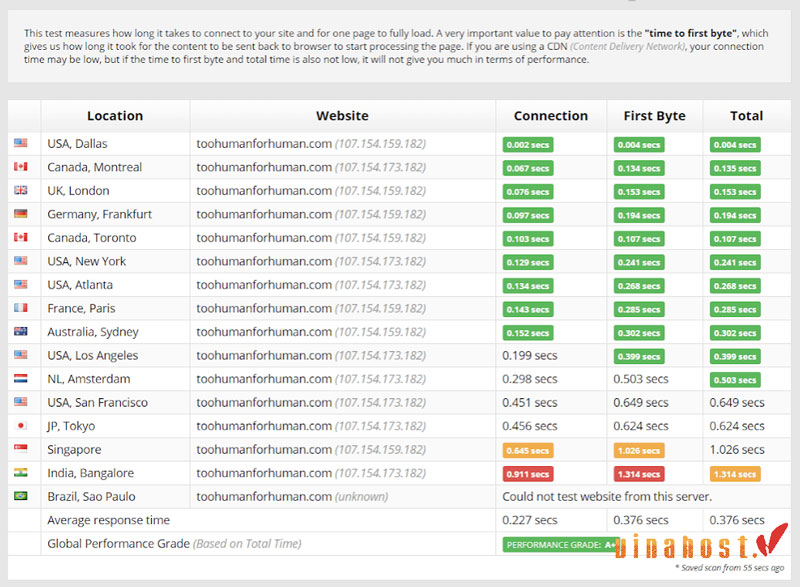The width and height of the screenshot is (800, 587).
Task: Click the Connection column header
Action: 550,116
